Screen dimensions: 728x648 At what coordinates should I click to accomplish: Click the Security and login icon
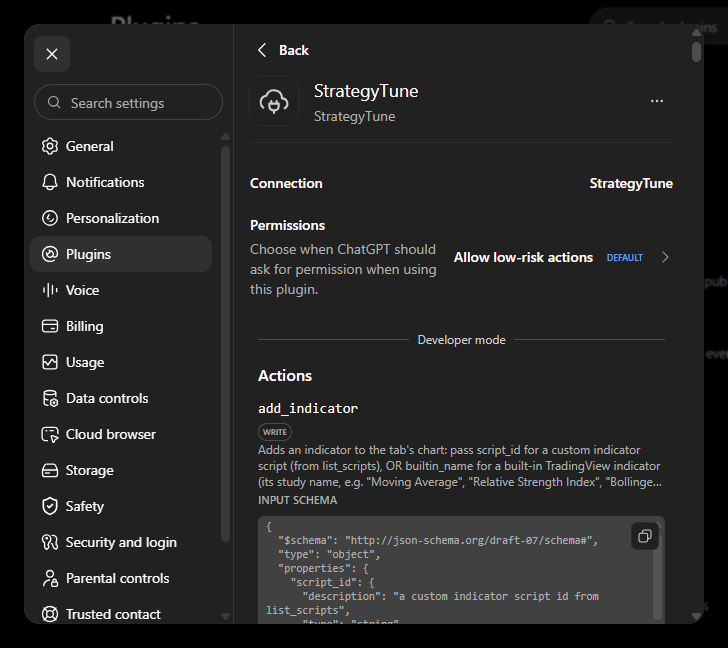pos(50,542)
